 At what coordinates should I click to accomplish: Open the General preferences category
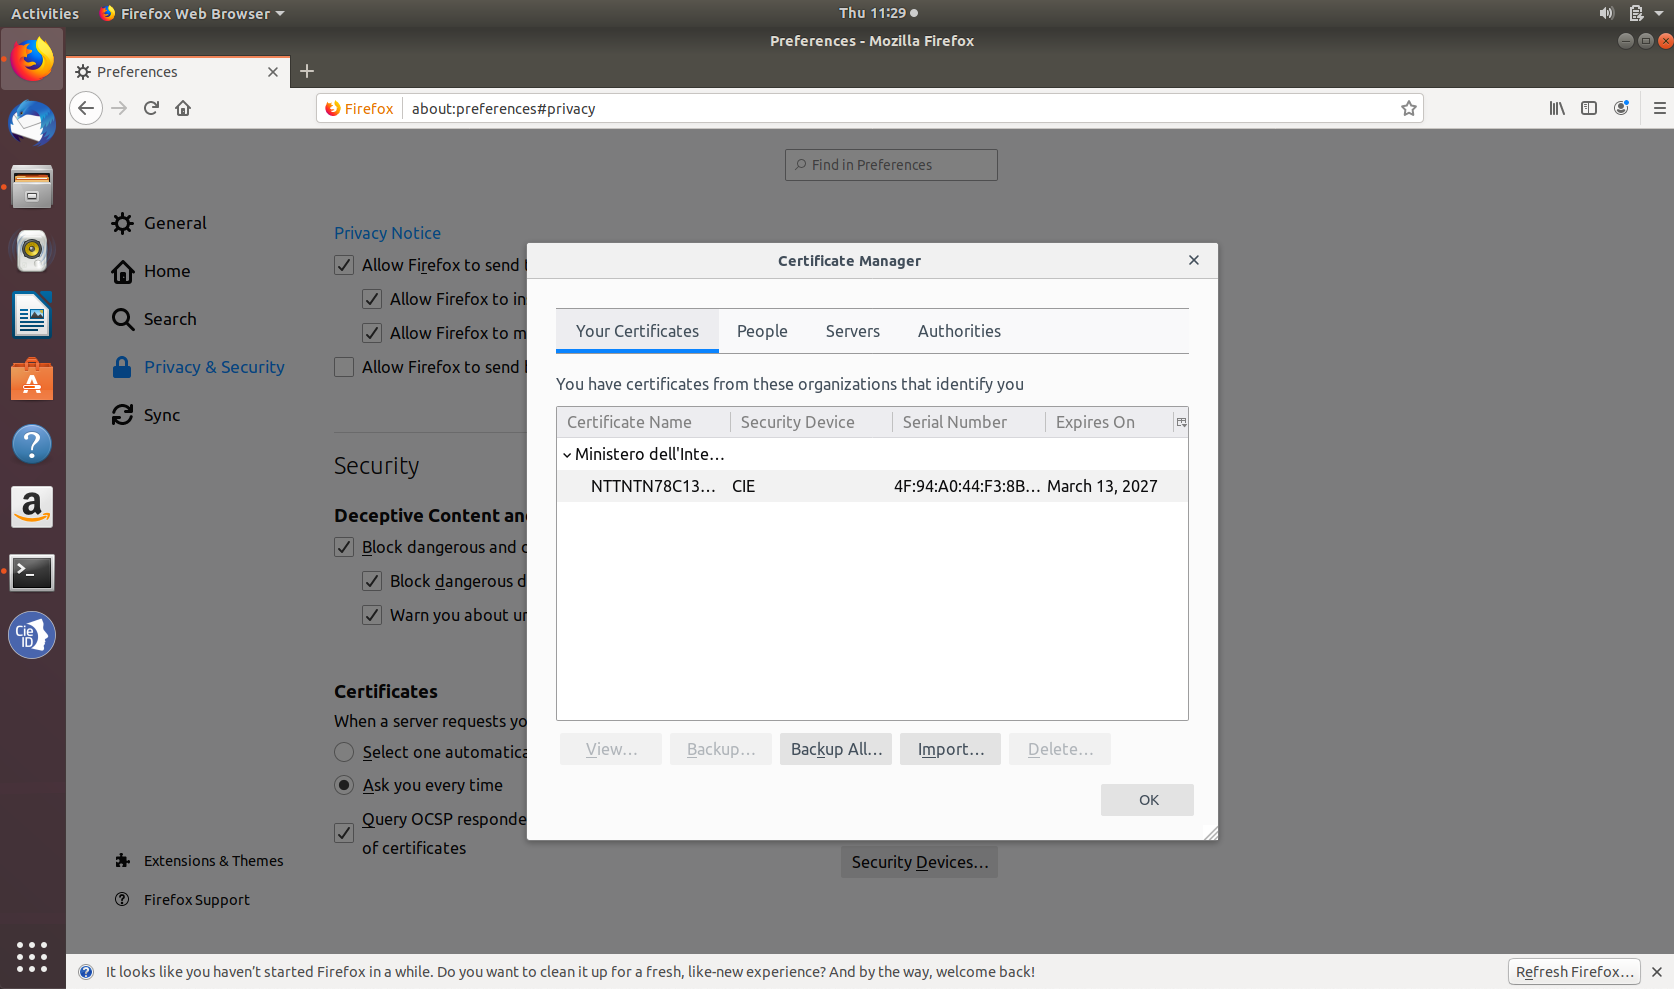click(159, 223)
